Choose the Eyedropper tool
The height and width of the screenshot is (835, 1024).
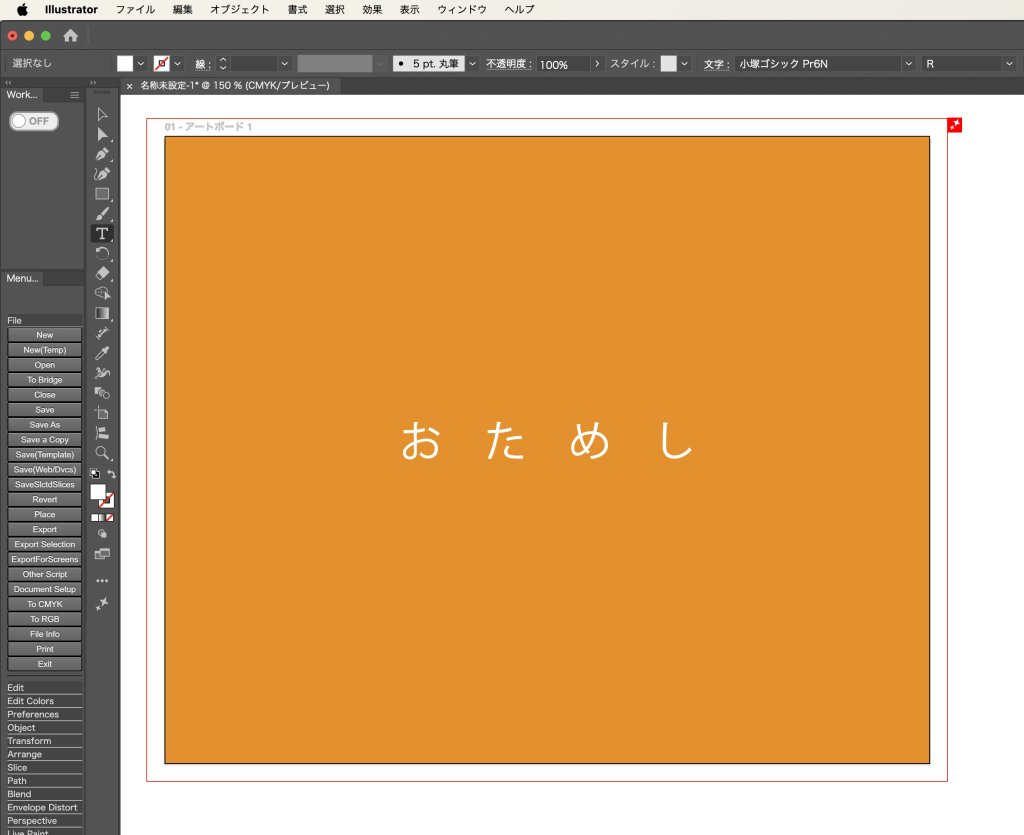pos(102,353)
